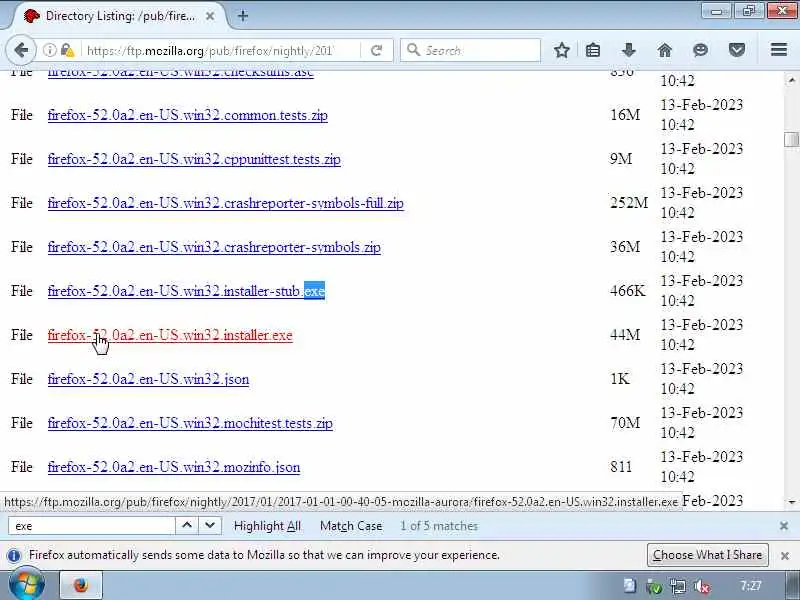Open the Firefox hamburger menu

click(x=779, y=50)
